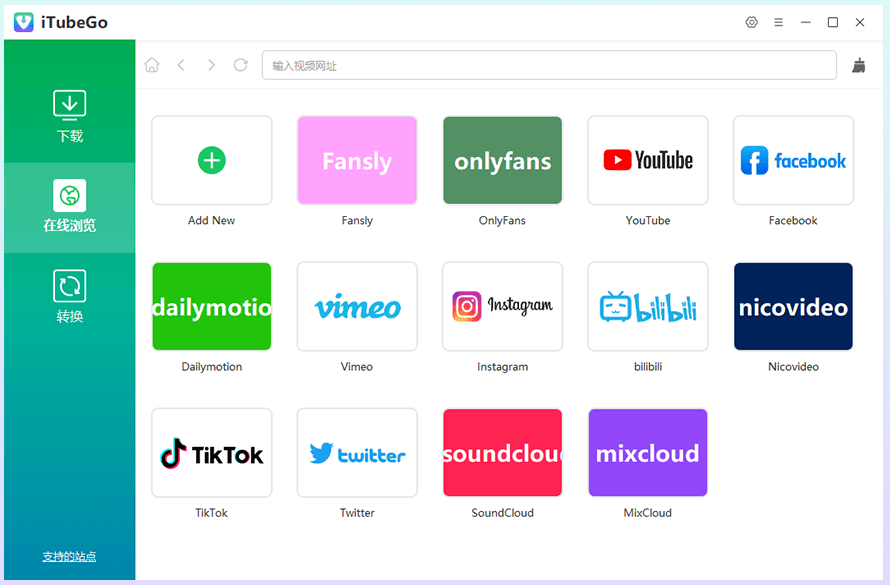The image size is (890, 585).
Task: Open the MixCloud site tile
Action: (648, 453)
